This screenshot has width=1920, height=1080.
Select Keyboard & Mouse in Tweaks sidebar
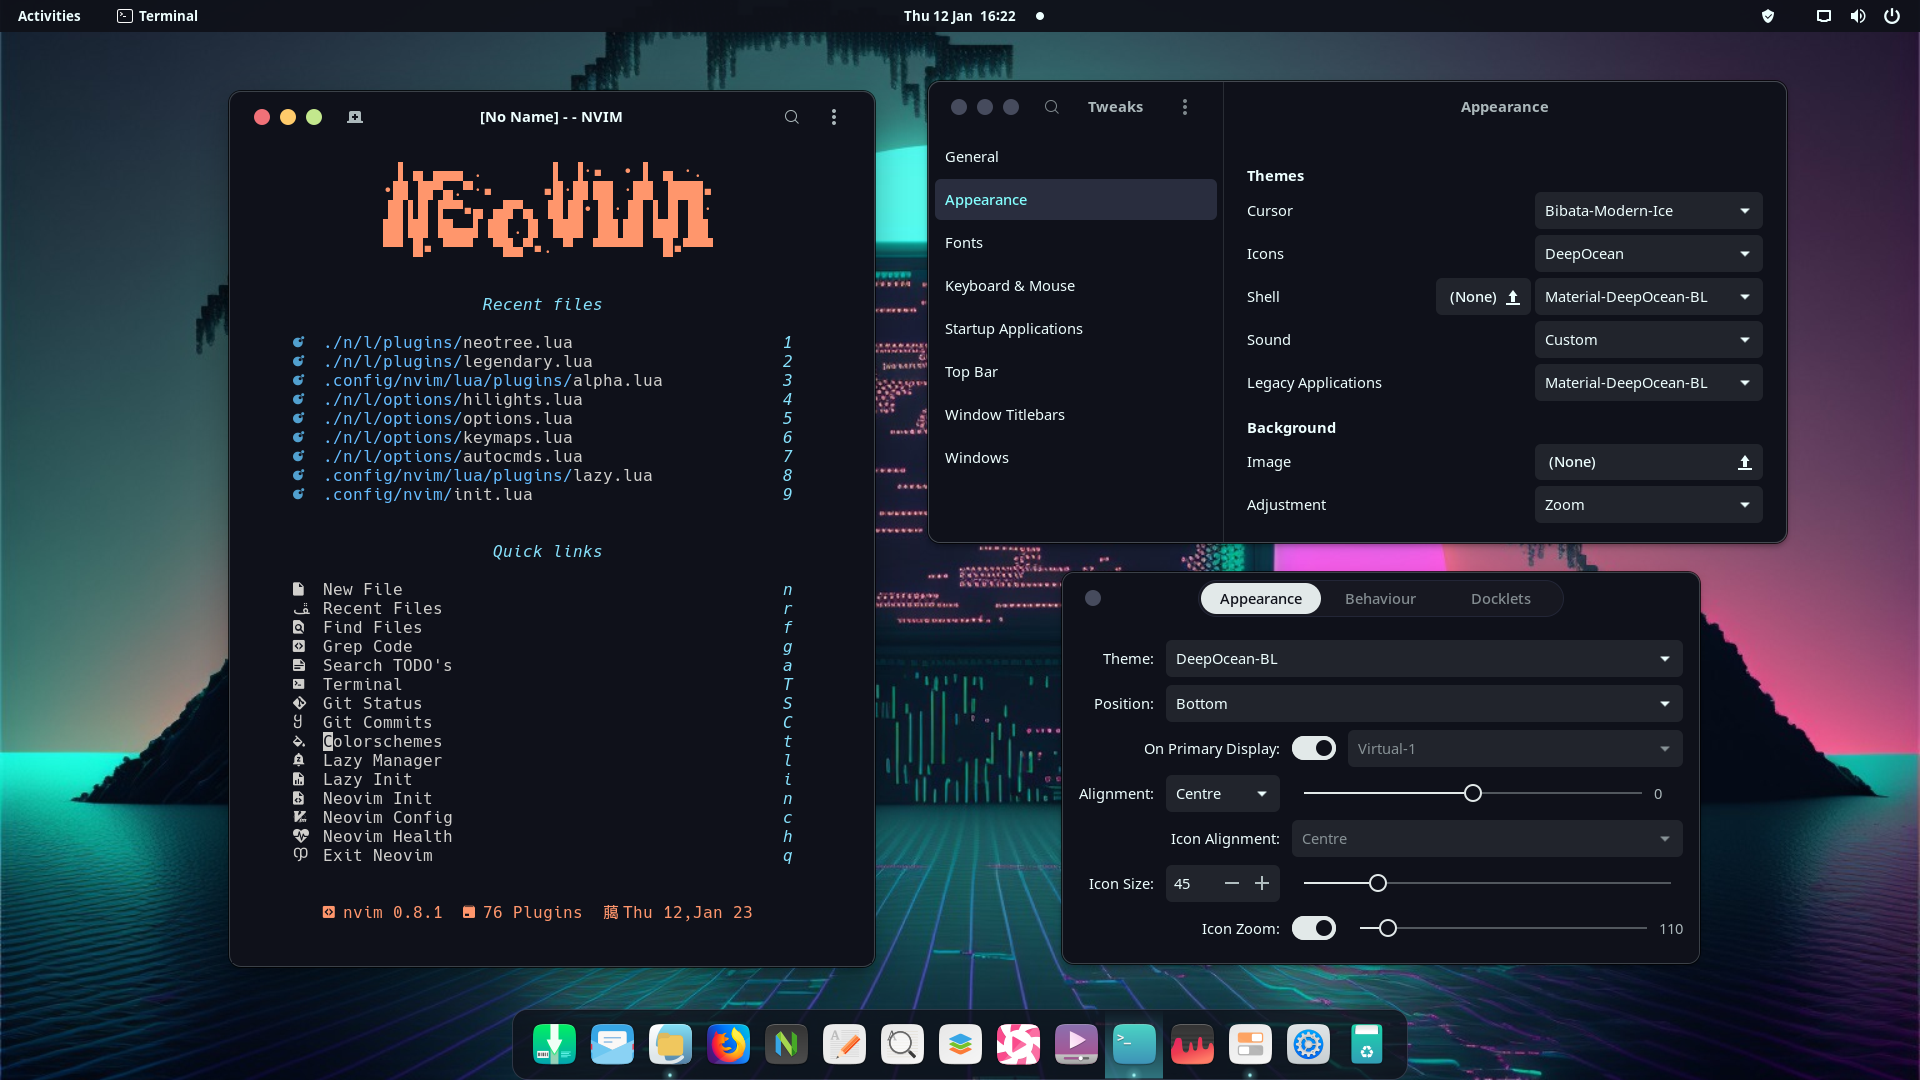[1075, 286]
